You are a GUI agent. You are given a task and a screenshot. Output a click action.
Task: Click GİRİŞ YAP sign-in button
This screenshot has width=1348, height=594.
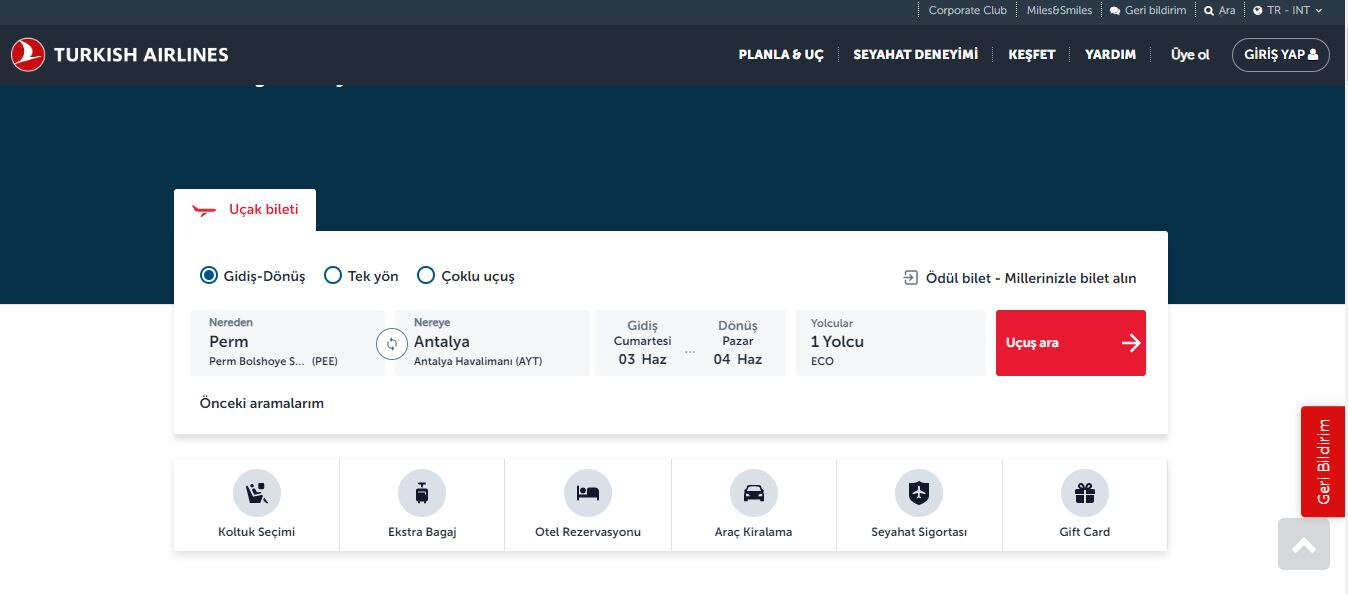coord(1280,55)
